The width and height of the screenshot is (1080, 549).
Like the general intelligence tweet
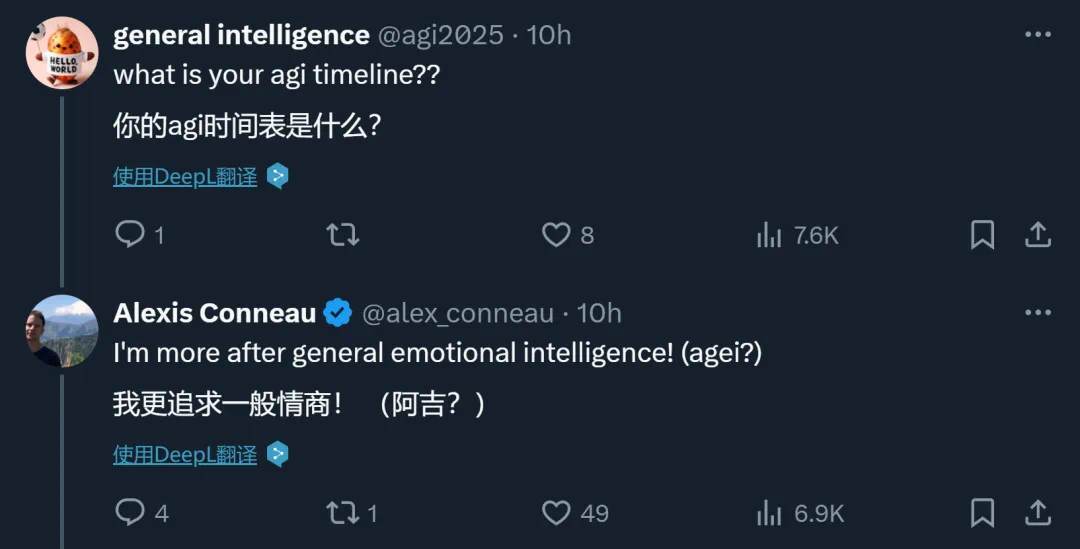point(556,235)
